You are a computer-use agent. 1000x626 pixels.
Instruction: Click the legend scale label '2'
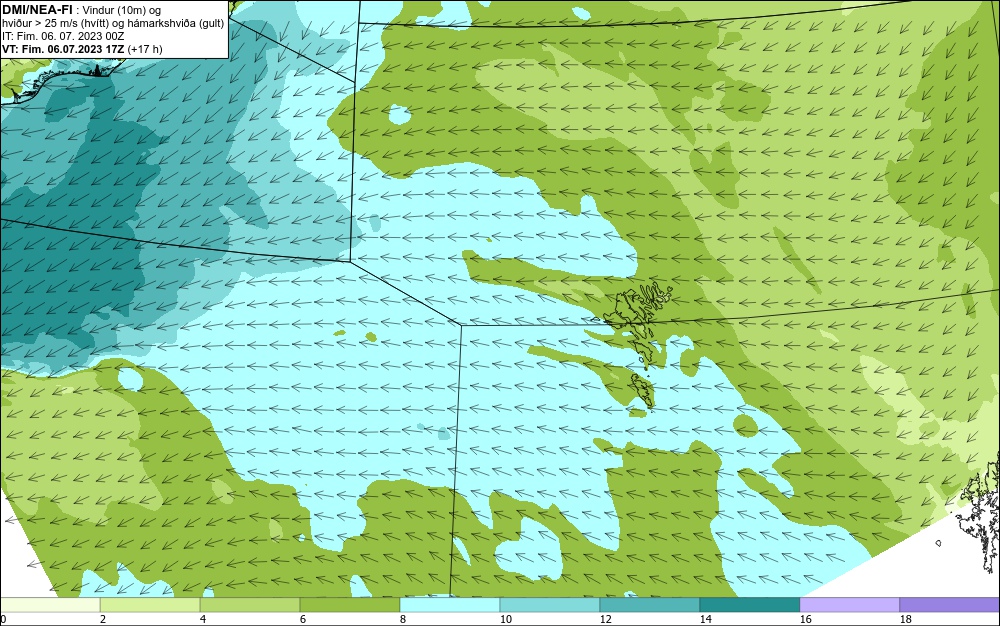103,619
